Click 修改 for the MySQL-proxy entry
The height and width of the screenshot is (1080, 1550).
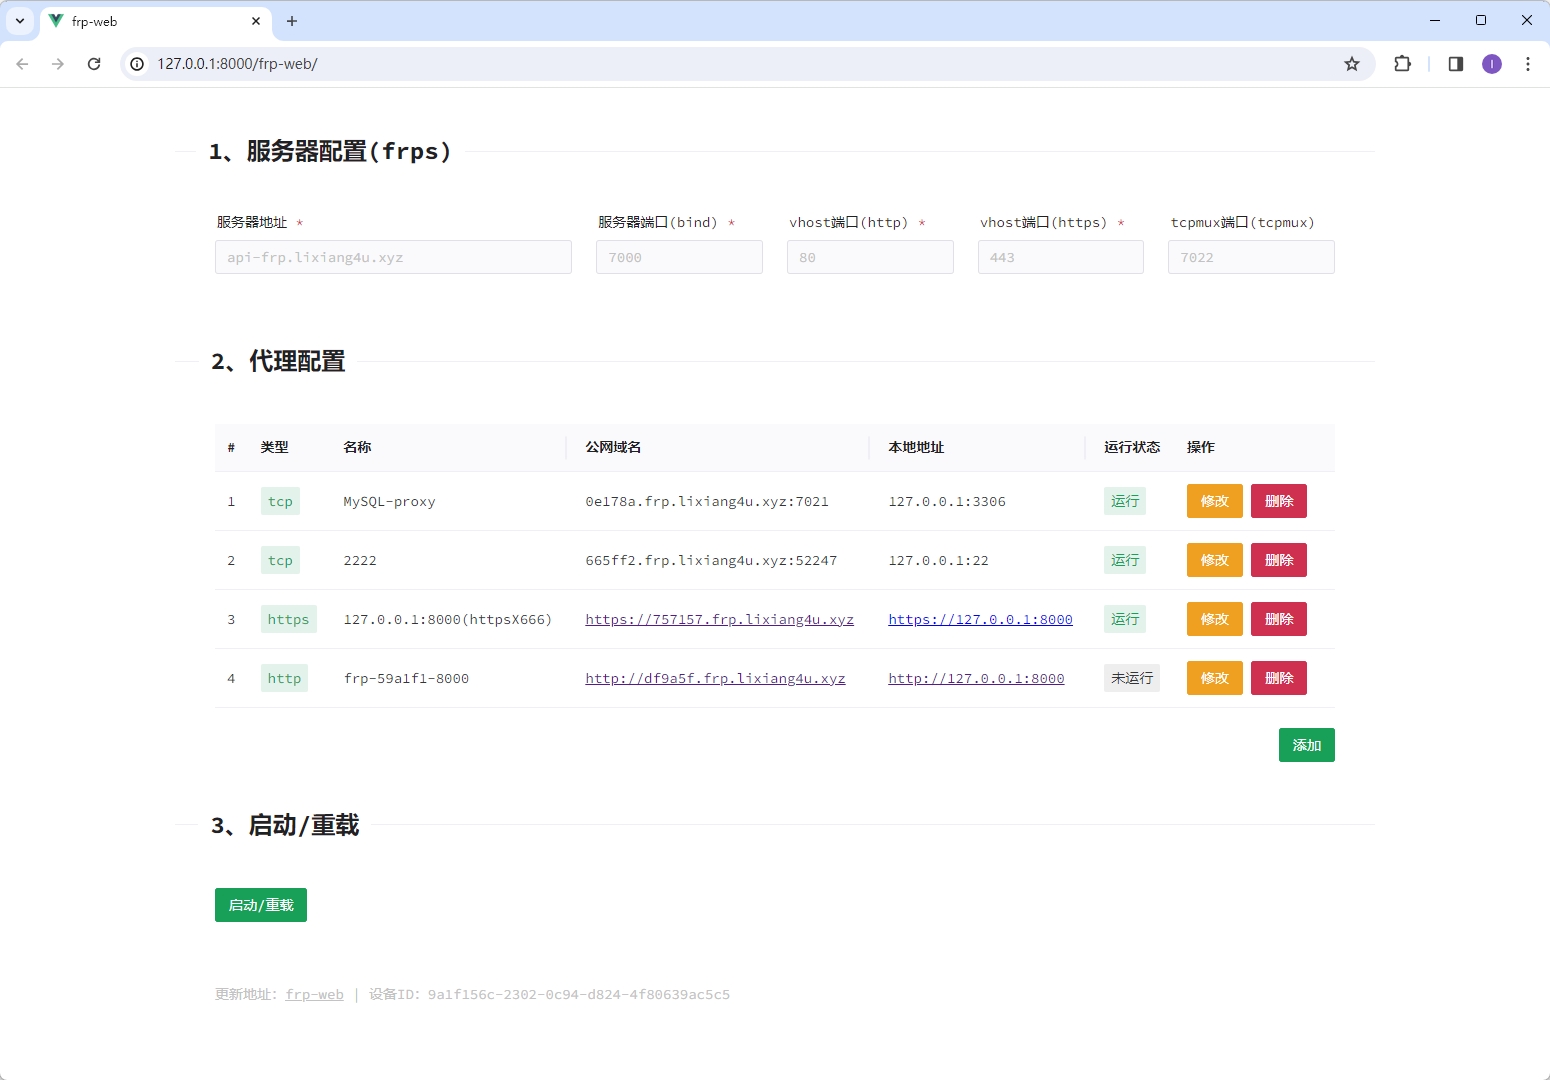1213,501
